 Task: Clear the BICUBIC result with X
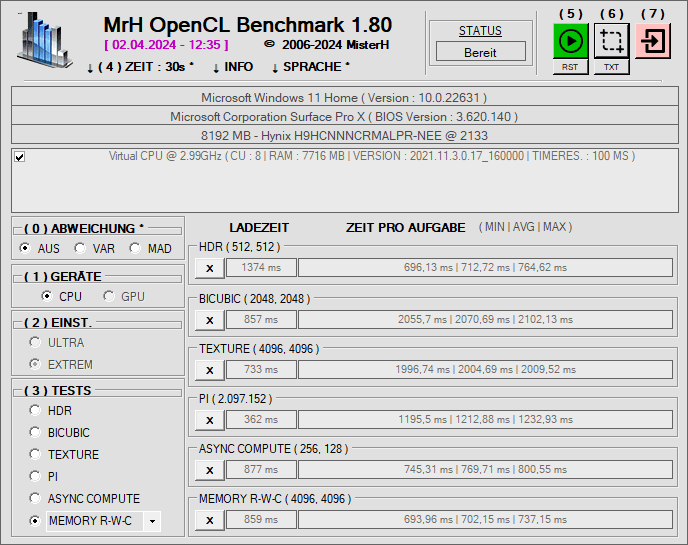point(210,320)
